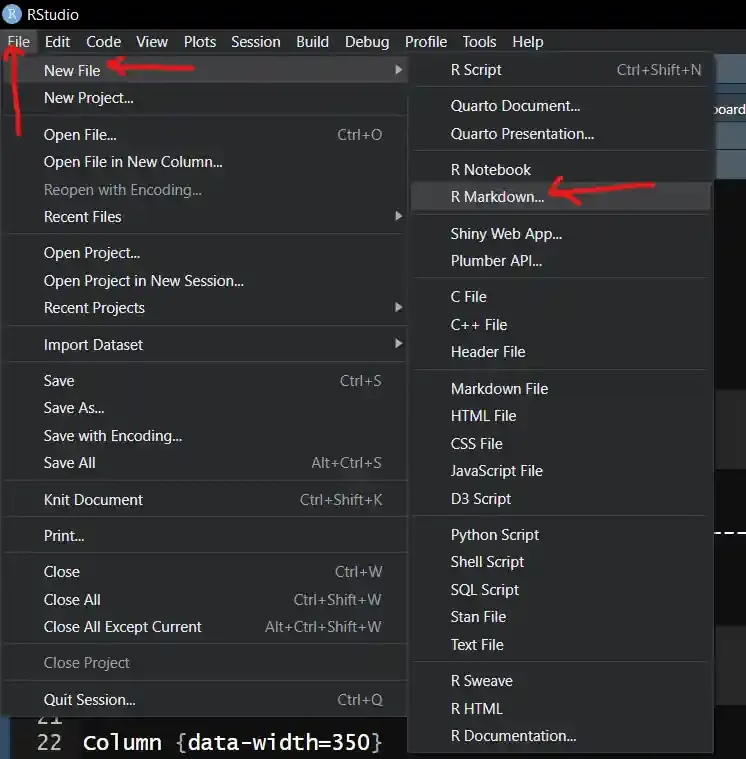Viewport: 746px width, 759px height.
Task: Click the Close entry (Ctrl+W)
Action: tap(206, 572)
